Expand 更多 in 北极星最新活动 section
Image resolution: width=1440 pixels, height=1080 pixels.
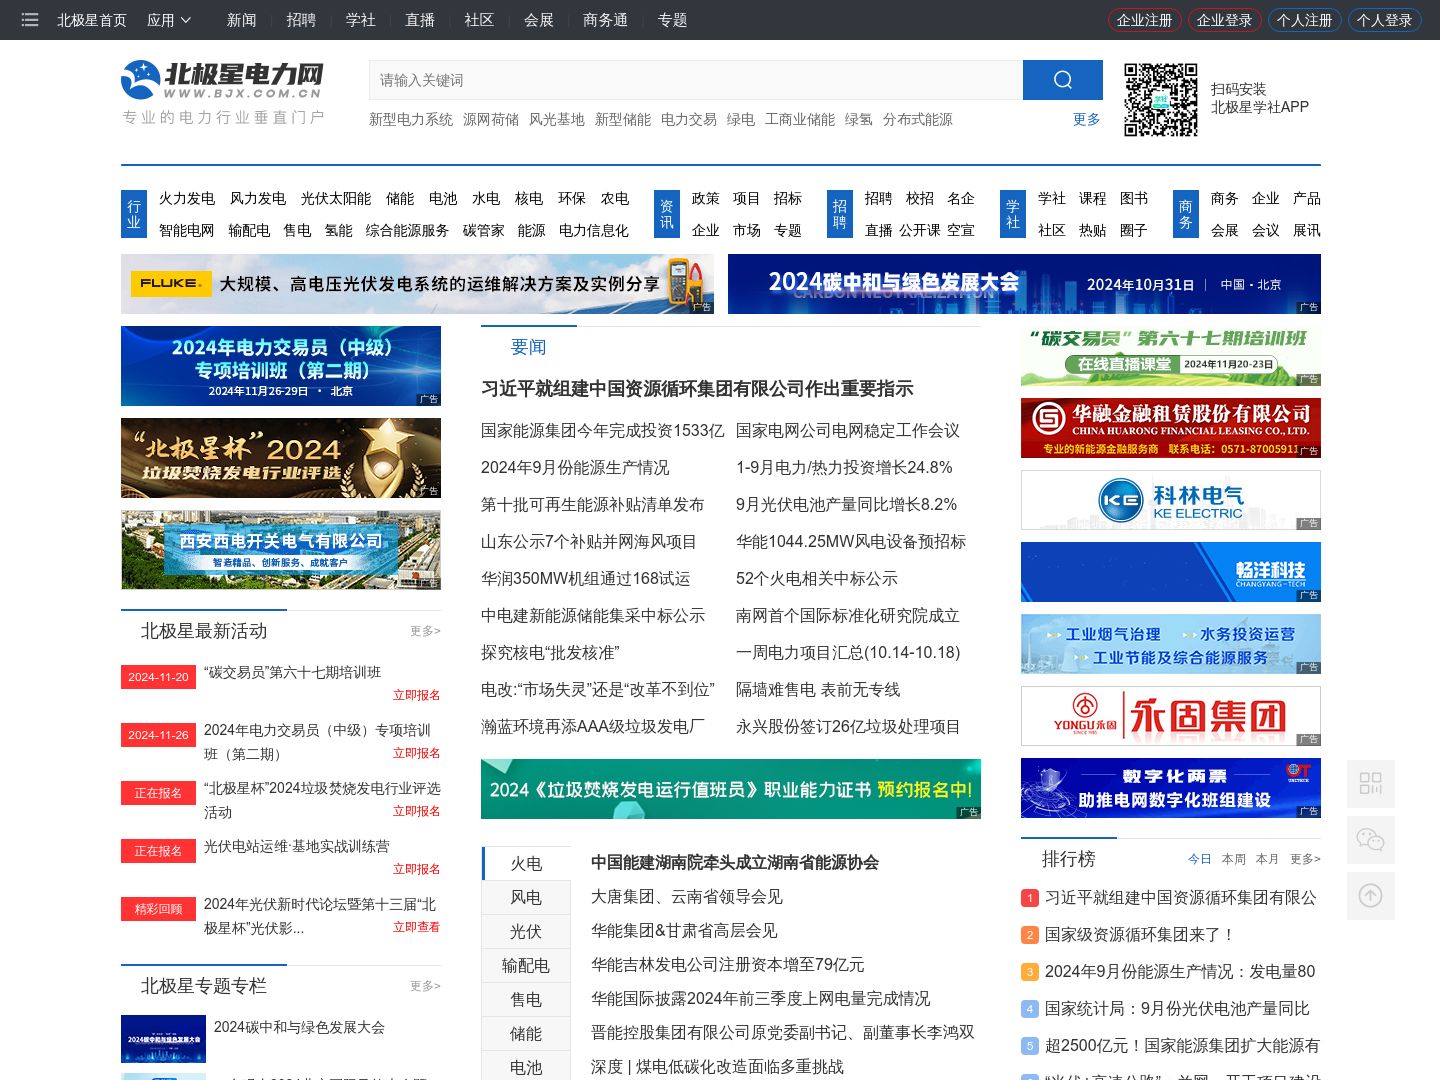point(425,631)
